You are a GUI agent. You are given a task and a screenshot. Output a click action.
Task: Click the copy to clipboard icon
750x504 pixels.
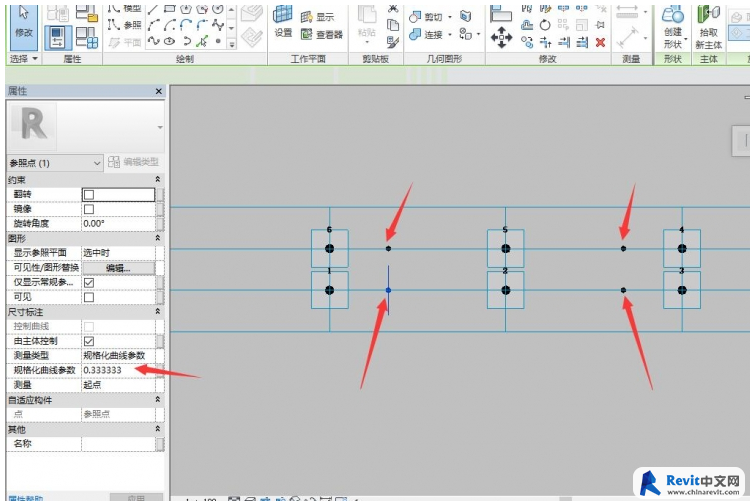click(x=393, y=25)
